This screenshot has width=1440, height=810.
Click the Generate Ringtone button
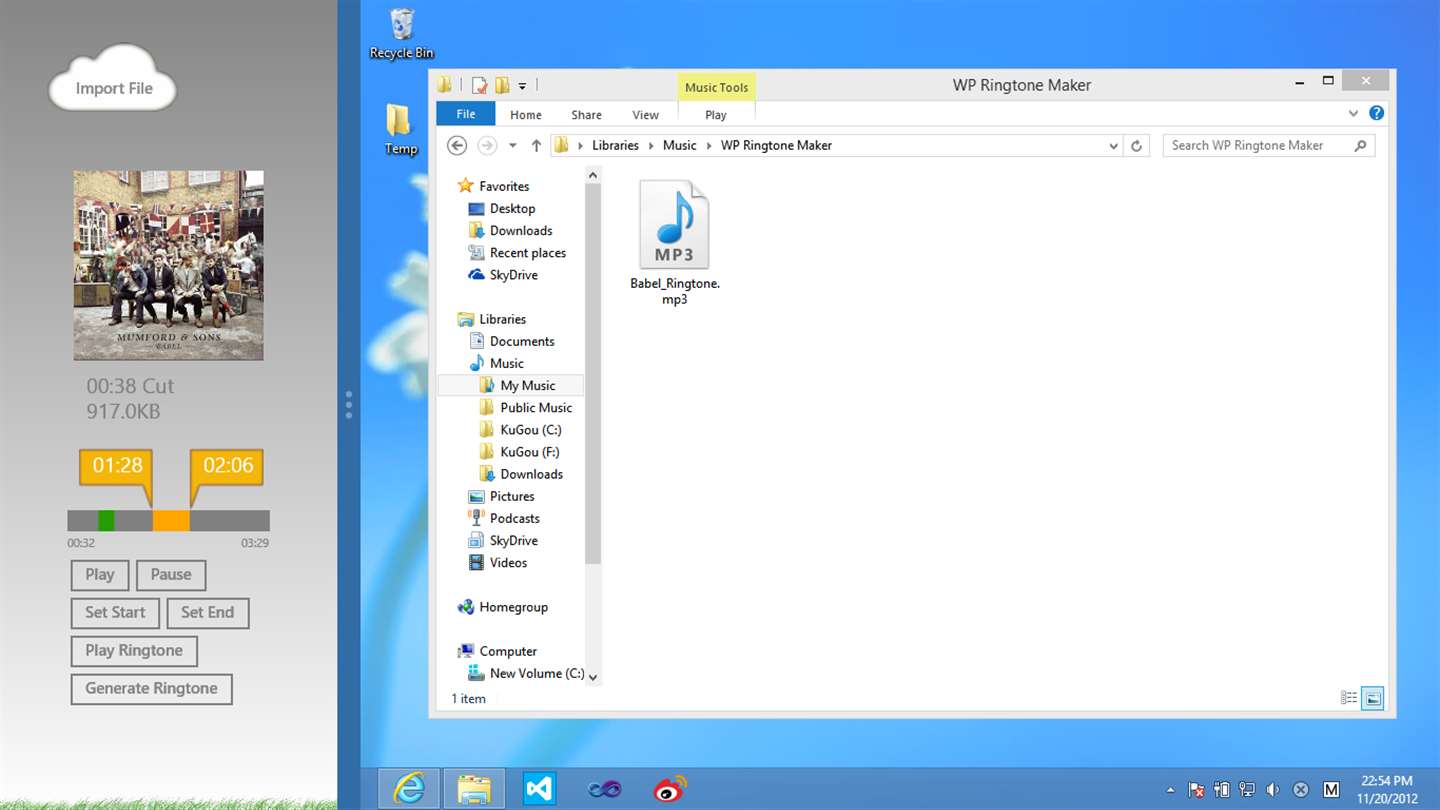151,689
